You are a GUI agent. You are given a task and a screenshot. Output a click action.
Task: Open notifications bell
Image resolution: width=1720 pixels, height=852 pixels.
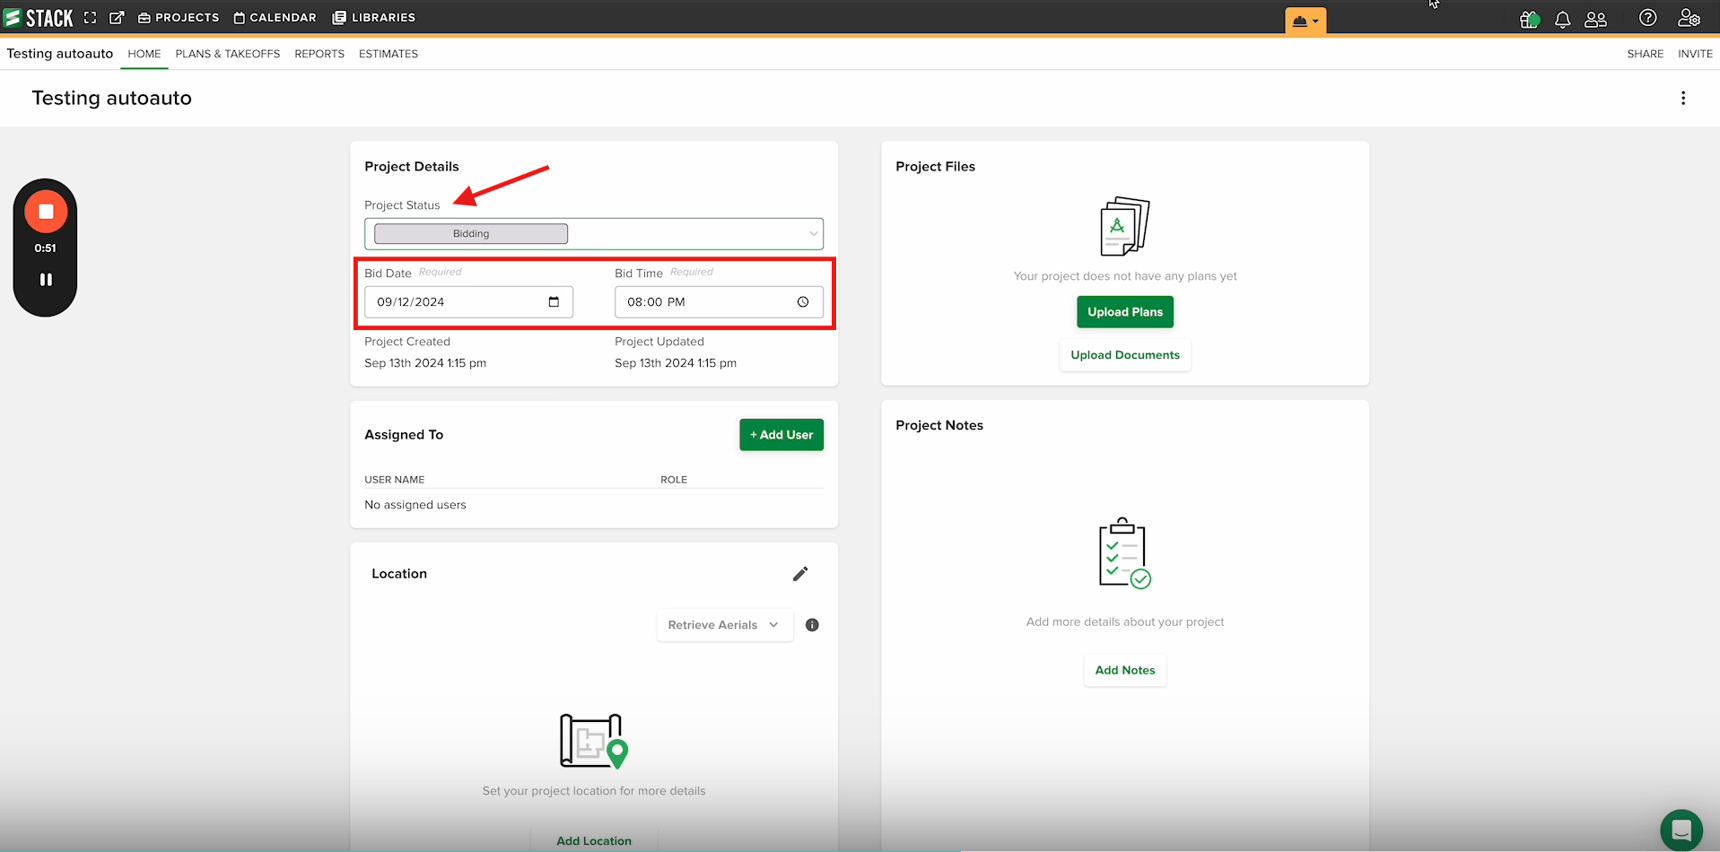(x=1562, y=19)
